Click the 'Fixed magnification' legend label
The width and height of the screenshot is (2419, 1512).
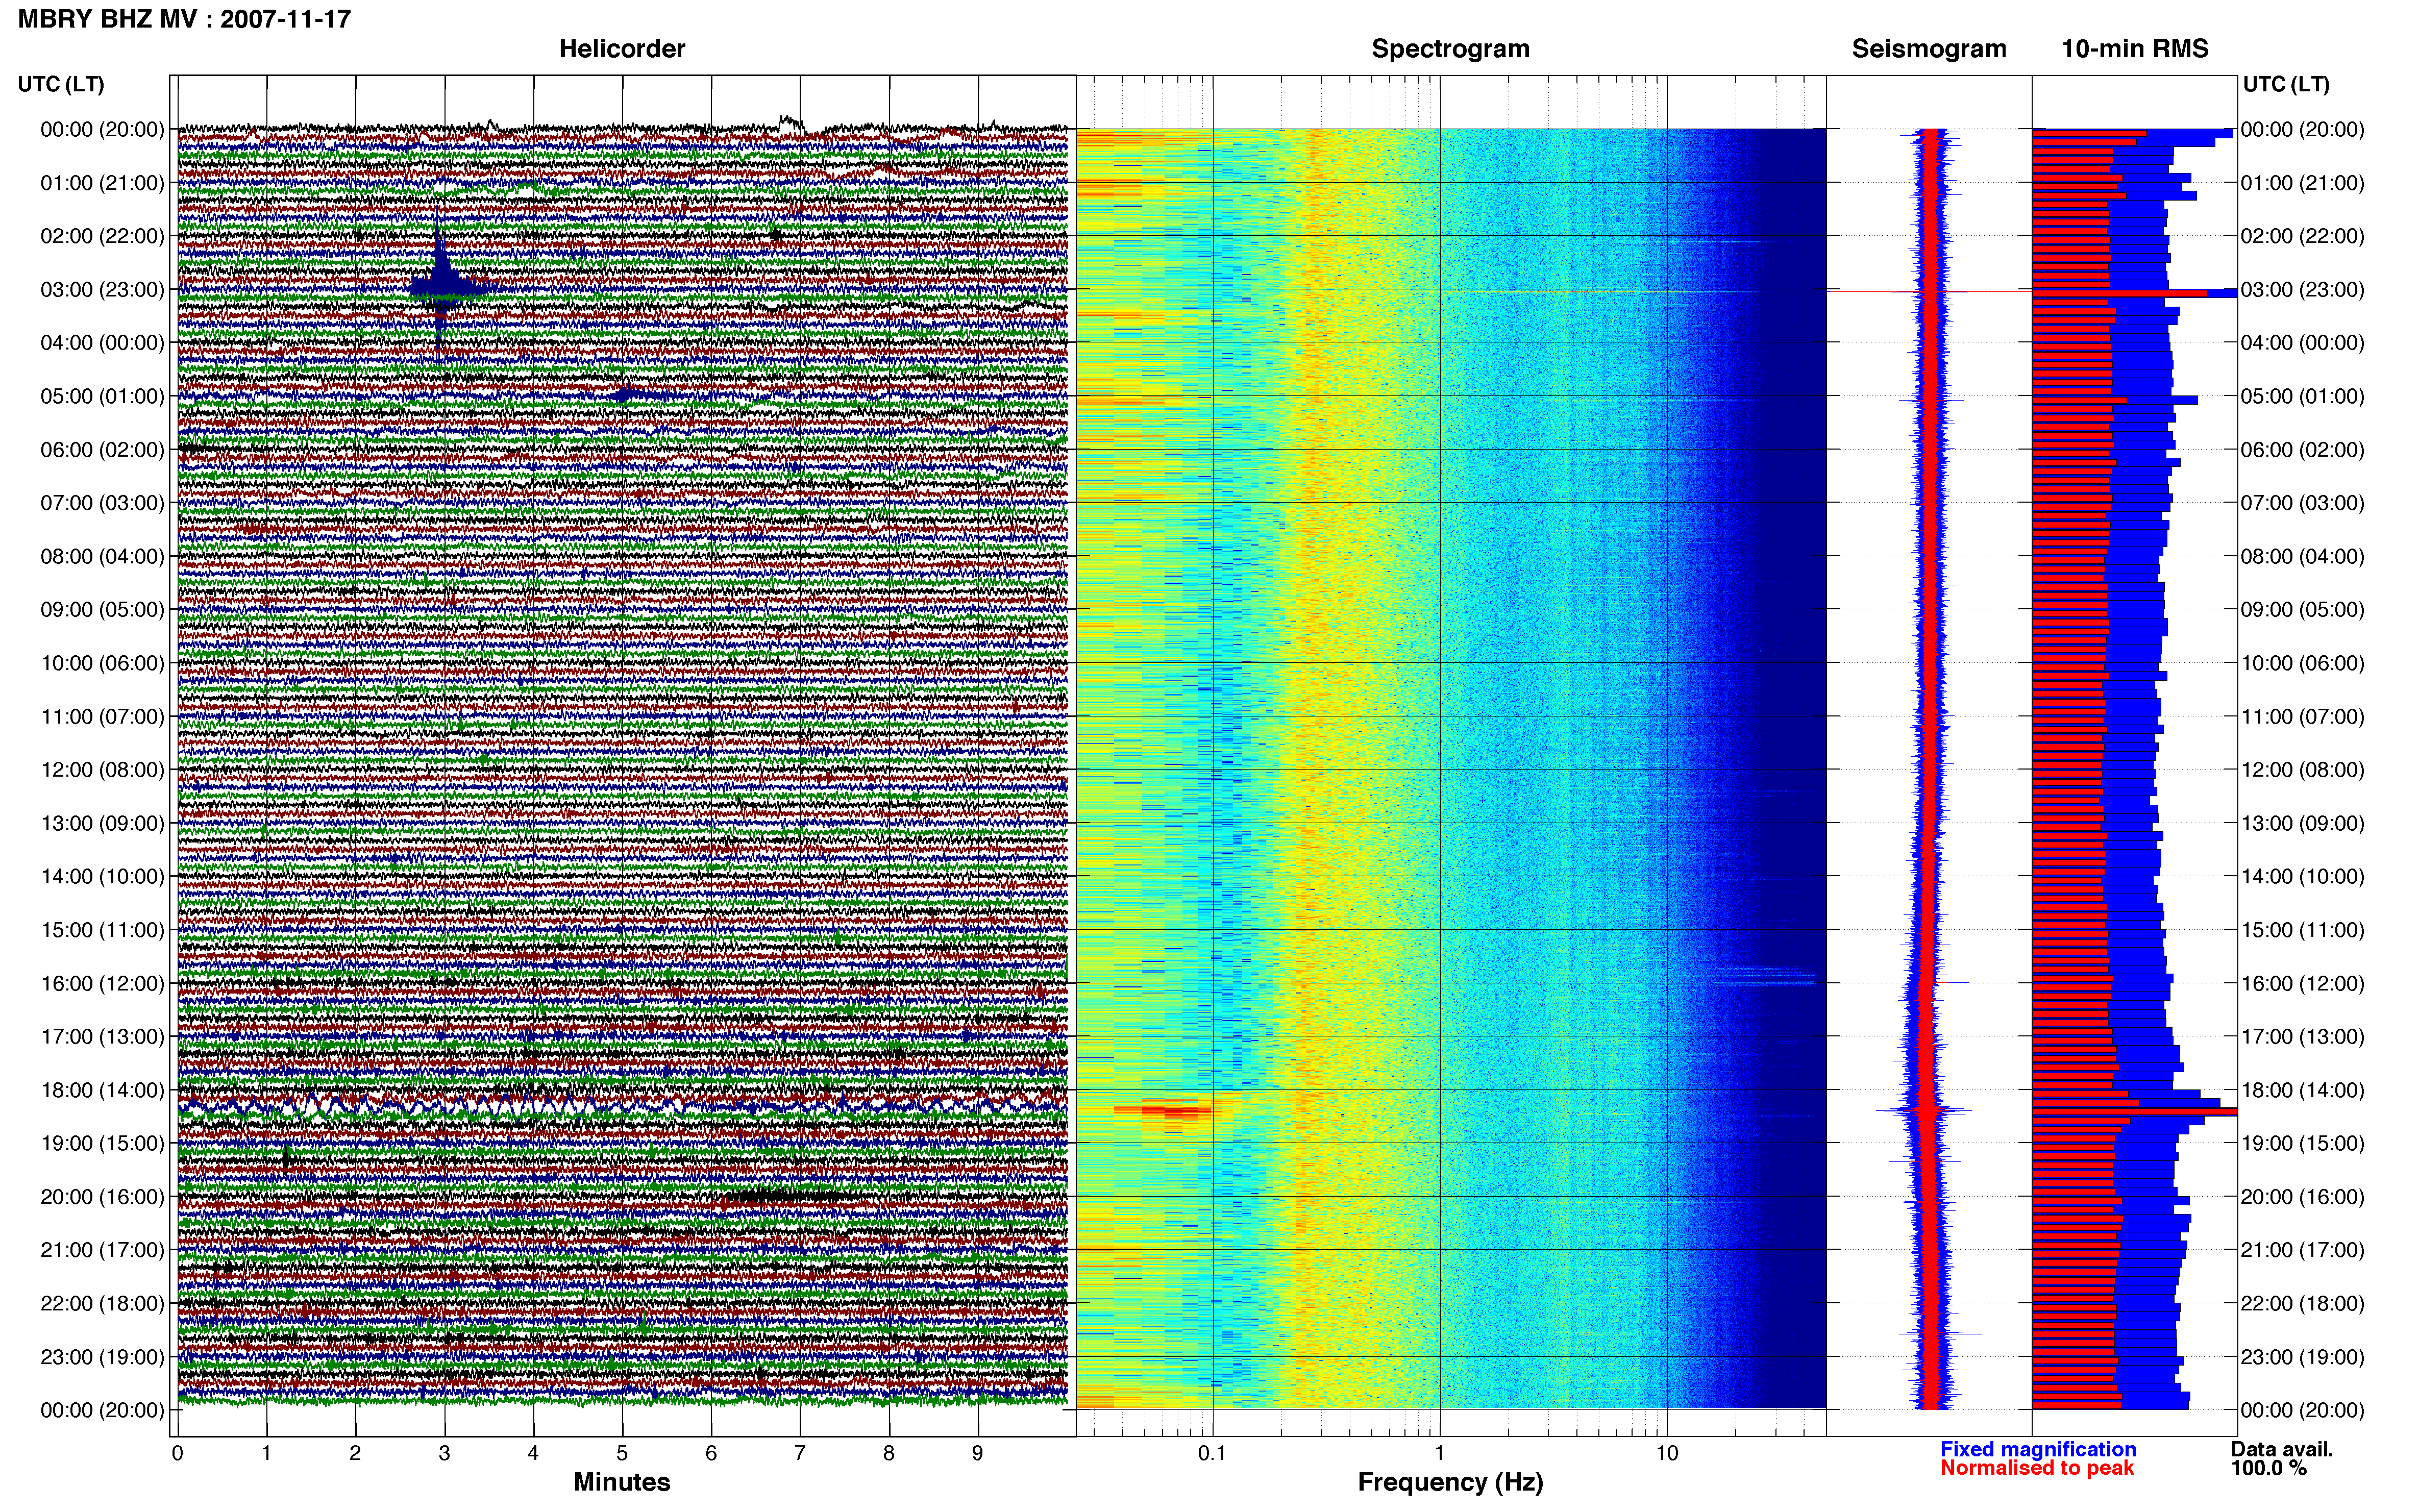pos(2038,1449)
